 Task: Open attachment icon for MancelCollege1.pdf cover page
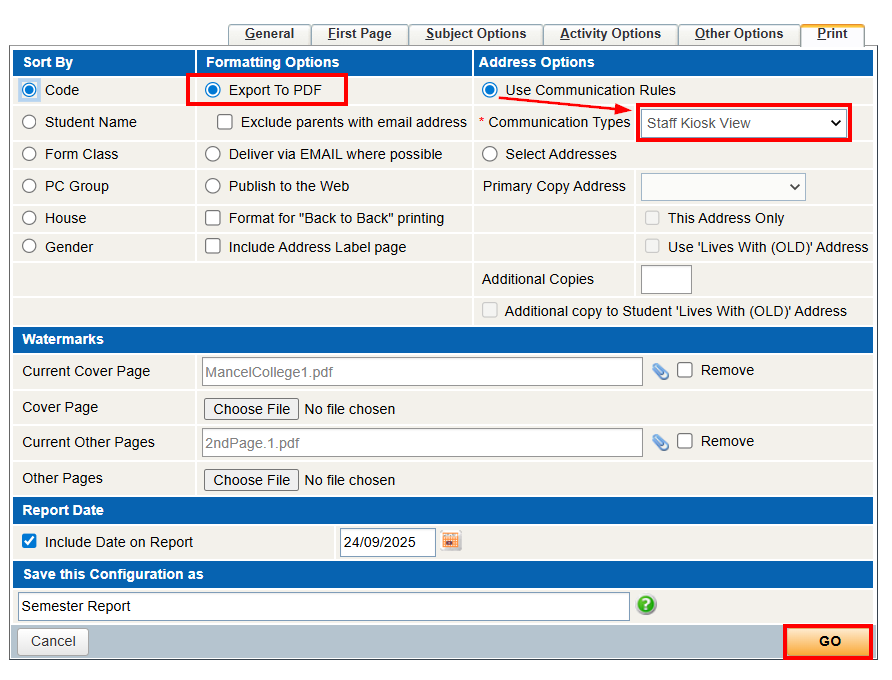(x=660, y=372)
